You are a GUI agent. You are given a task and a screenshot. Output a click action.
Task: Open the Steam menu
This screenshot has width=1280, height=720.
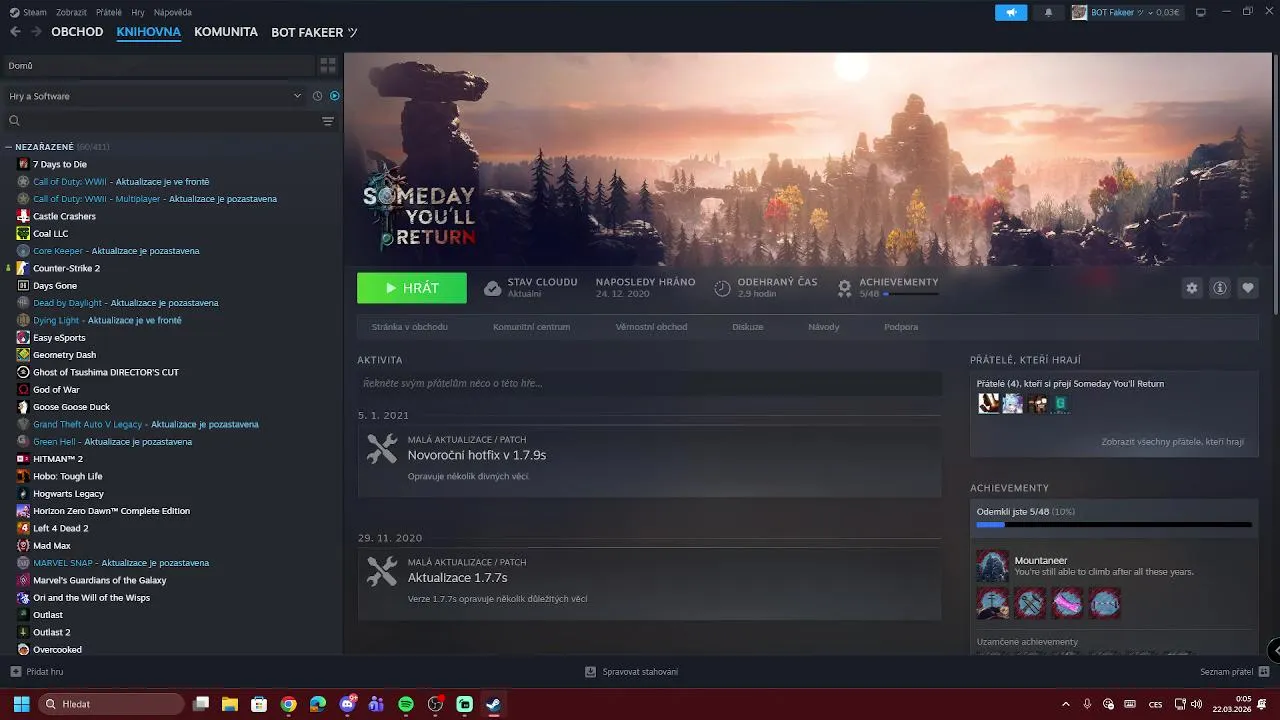click(28, 12)
